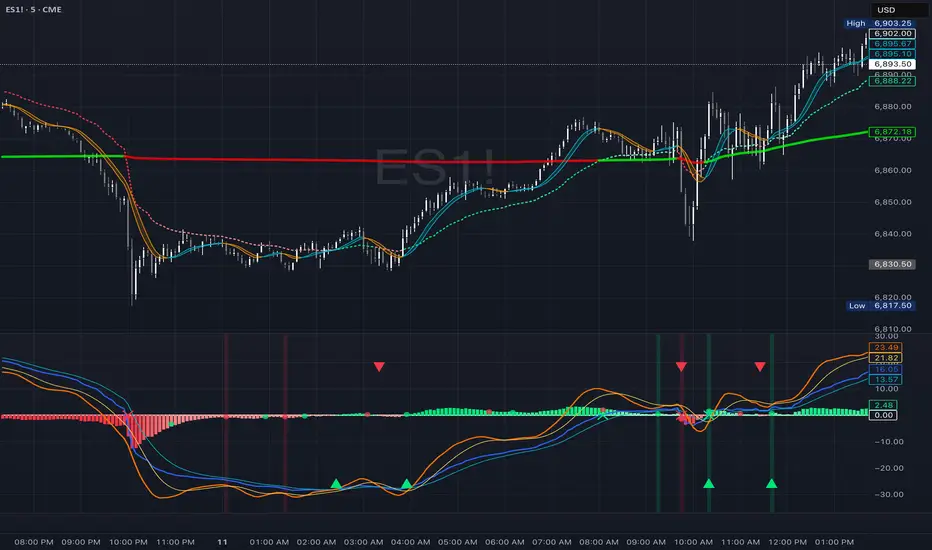
Task: Click the 01:00 AM time axis label
Action: point(269,542)
